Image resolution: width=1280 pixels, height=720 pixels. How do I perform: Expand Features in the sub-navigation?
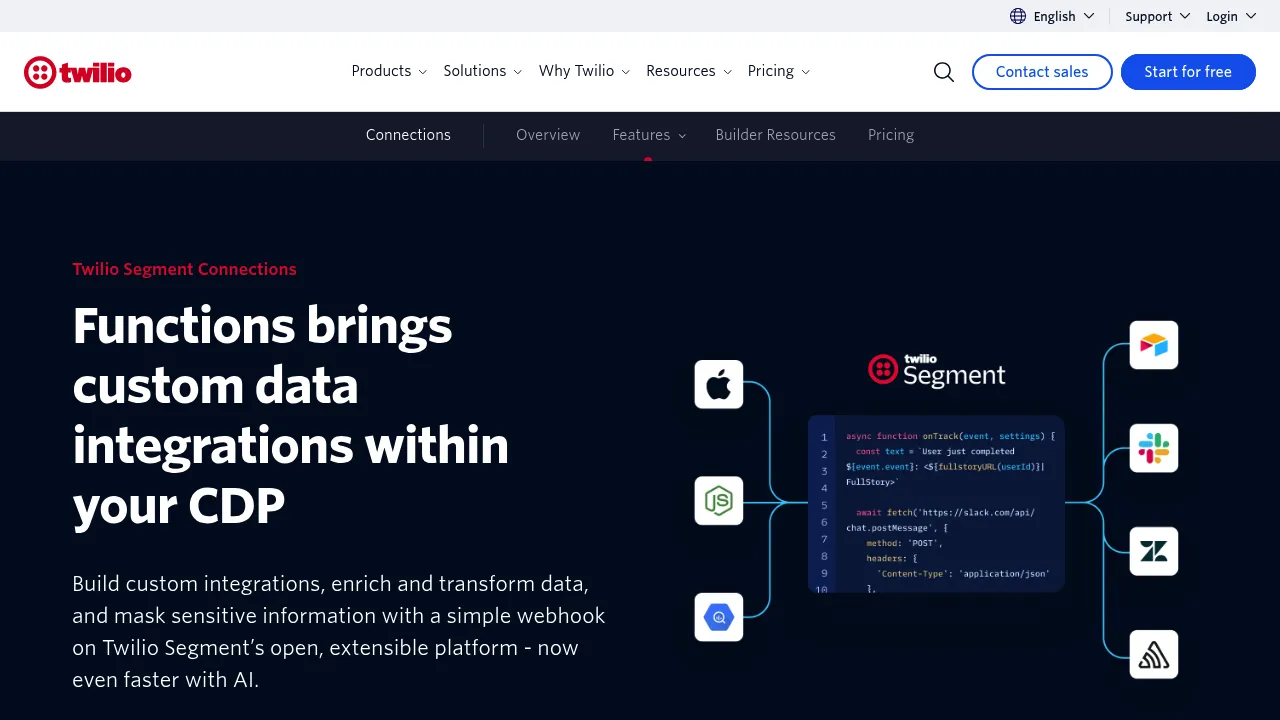pos(649,135)
